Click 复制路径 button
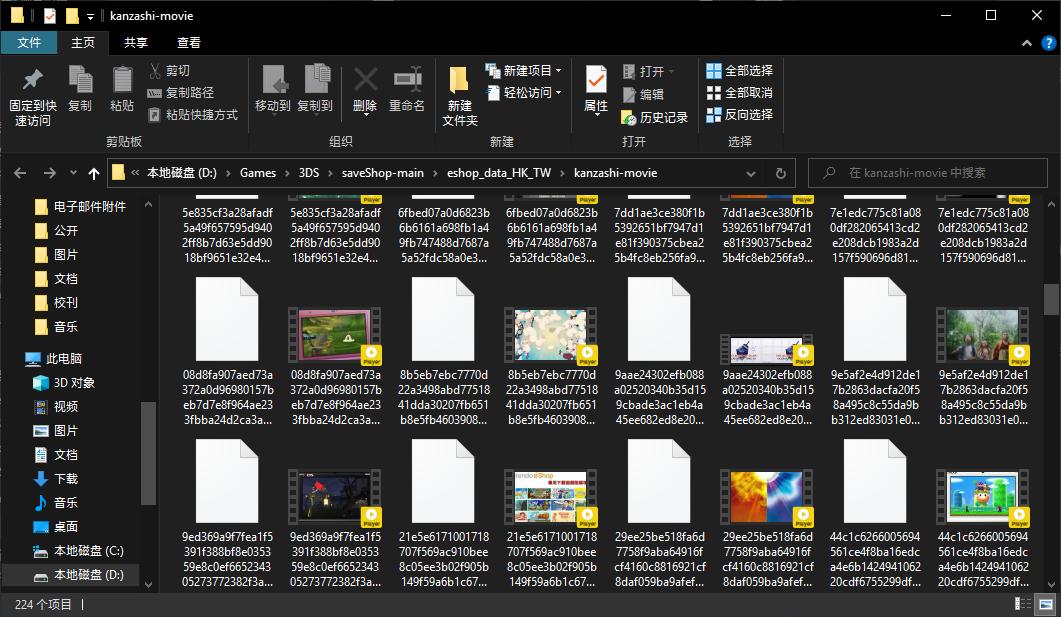Viewport: 1061px width, 617px height. 189,93
